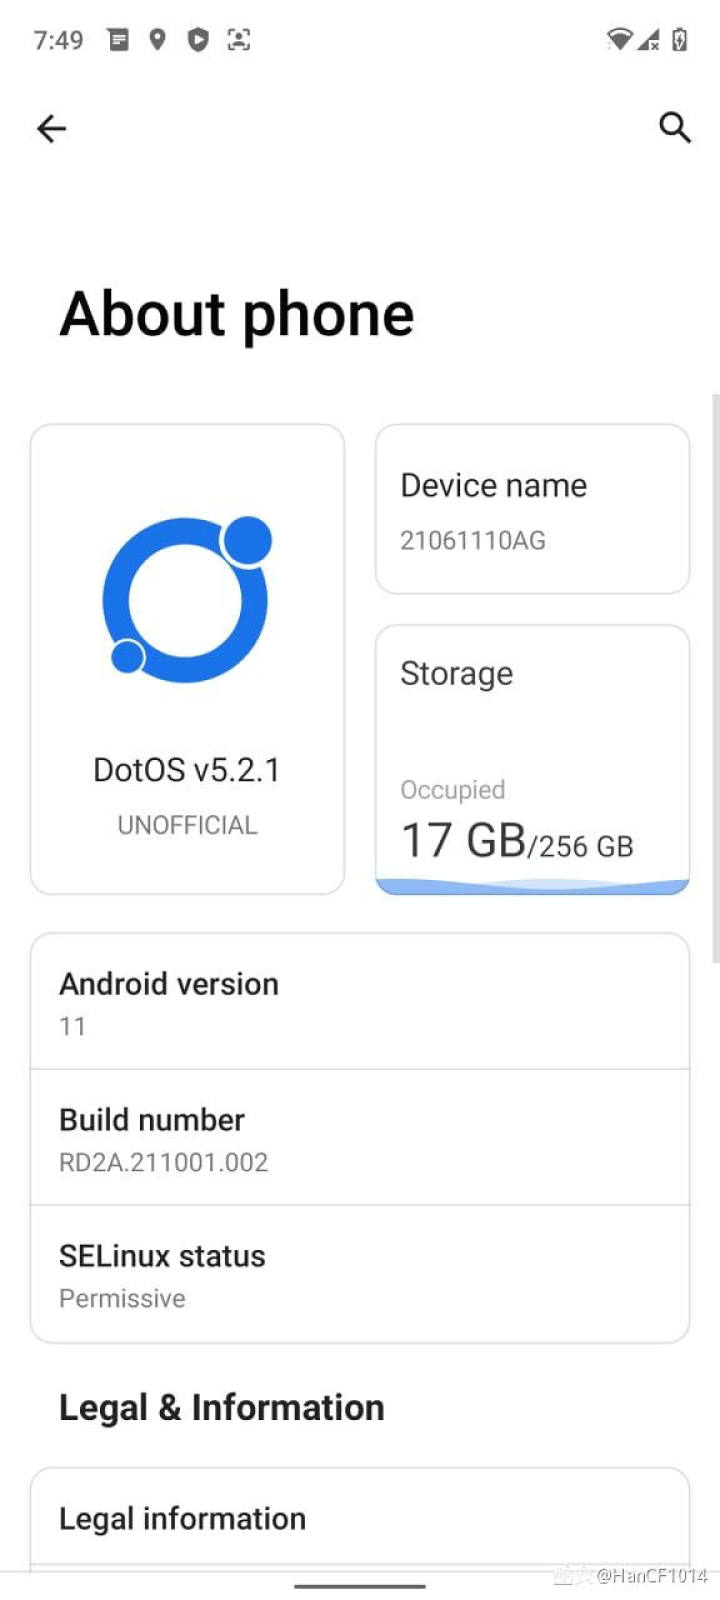Tap the notes notification status icon
This screenshot has width=720, height=1600.
tap(118, 40)
